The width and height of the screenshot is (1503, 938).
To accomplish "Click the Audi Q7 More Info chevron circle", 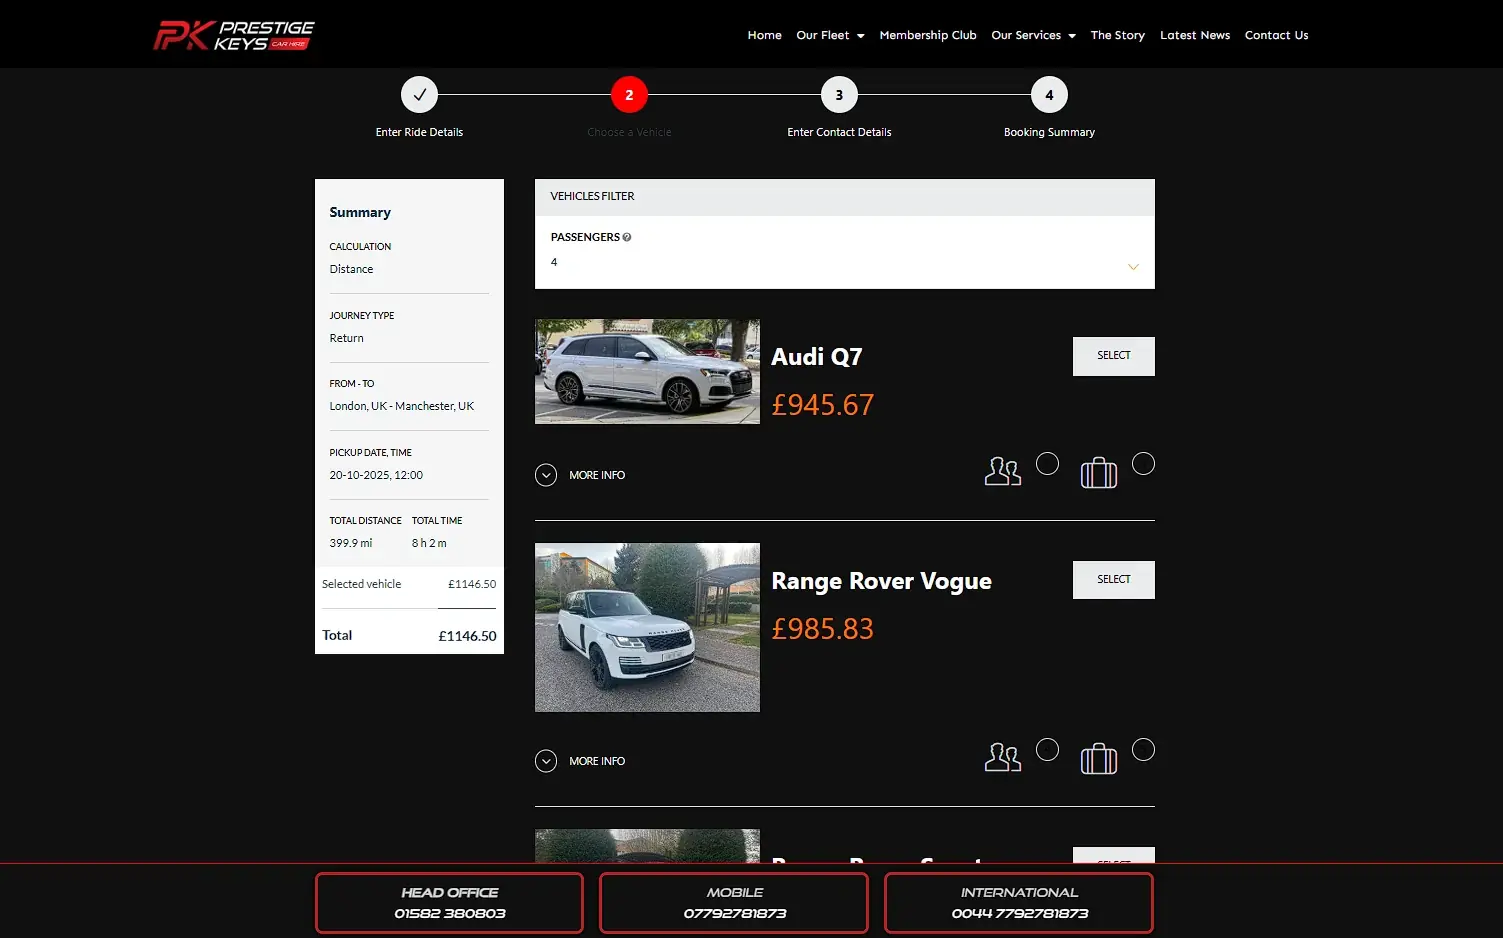I will pyautogui.click(x=546, y=475).
